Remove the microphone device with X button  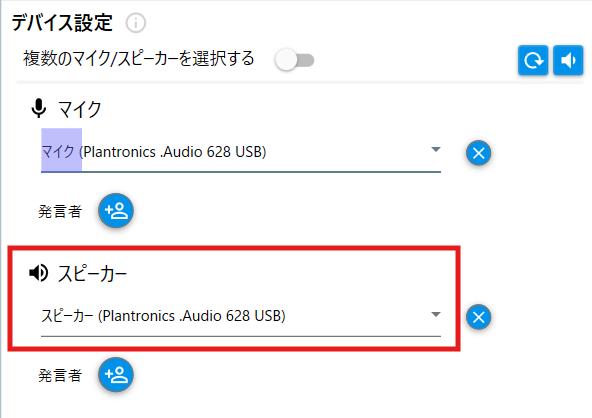pos(478,153)
